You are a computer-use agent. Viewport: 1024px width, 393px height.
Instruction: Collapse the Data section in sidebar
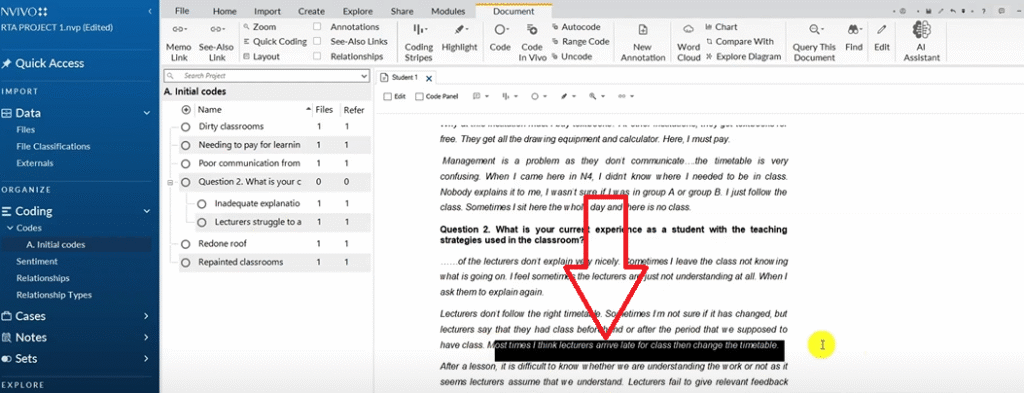(x=147, y=113)
